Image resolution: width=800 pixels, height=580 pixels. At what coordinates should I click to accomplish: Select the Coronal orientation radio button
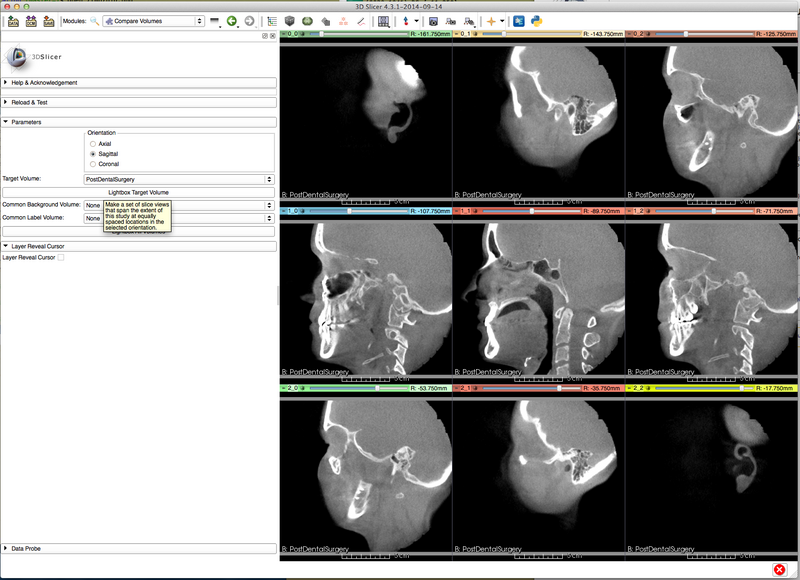93,164
